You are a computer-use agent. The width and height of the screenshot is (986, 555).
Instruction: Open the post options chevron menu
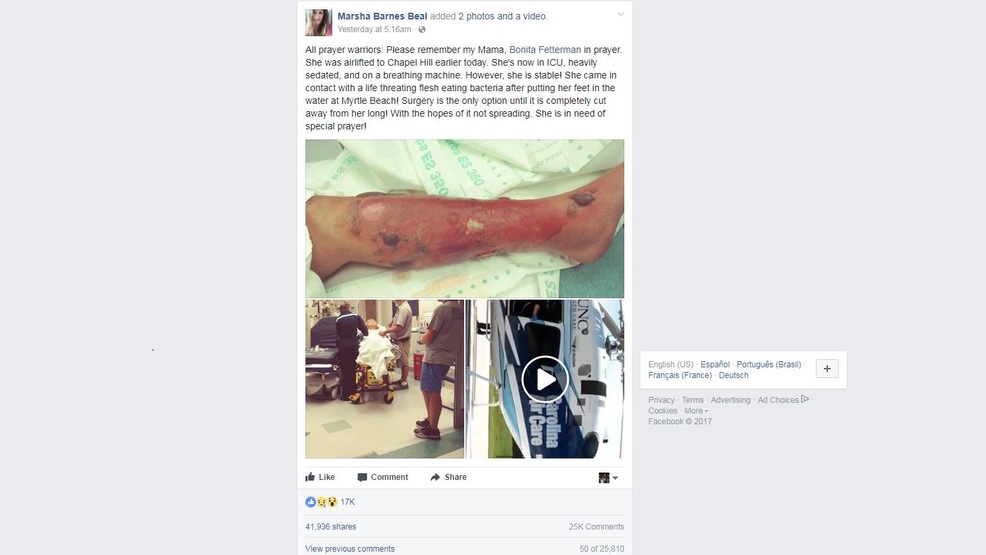tap(621, 14)
